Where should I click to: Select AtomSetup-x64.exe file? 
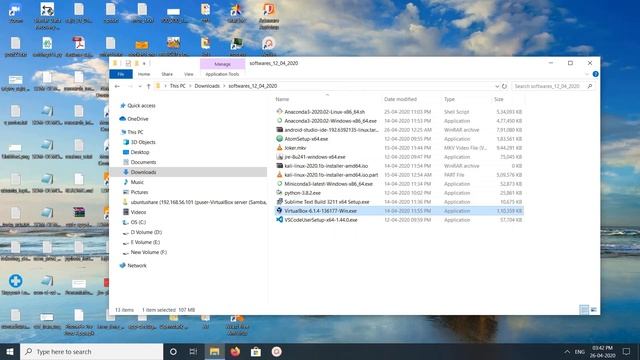(306, 139)
